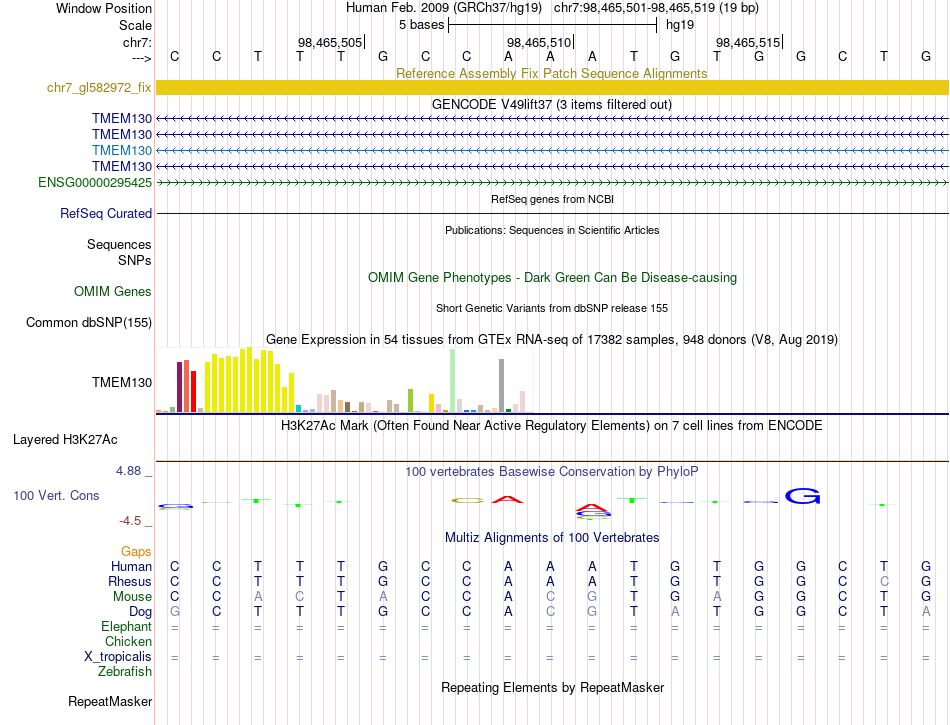950x725 pixels.
Task: Click the position marker 98,465,505
Action: coord(330,42)
